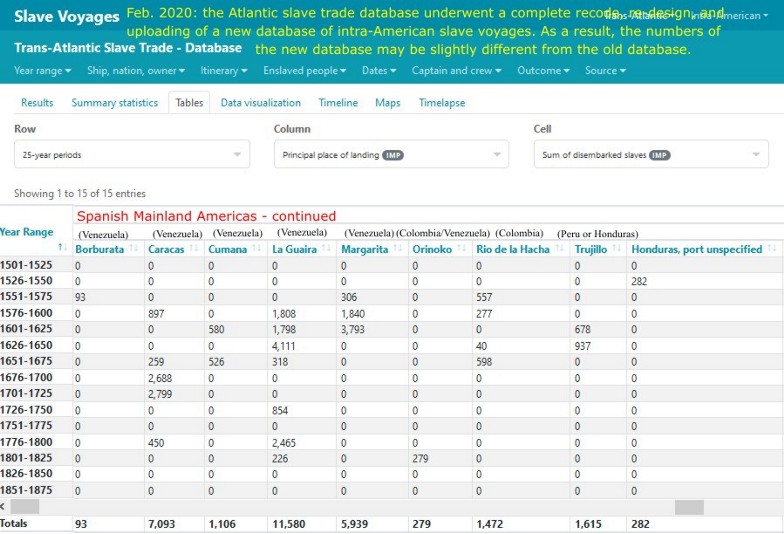Click the Orinoko column sort icon
784x534 pixels.
coord(461,249)
